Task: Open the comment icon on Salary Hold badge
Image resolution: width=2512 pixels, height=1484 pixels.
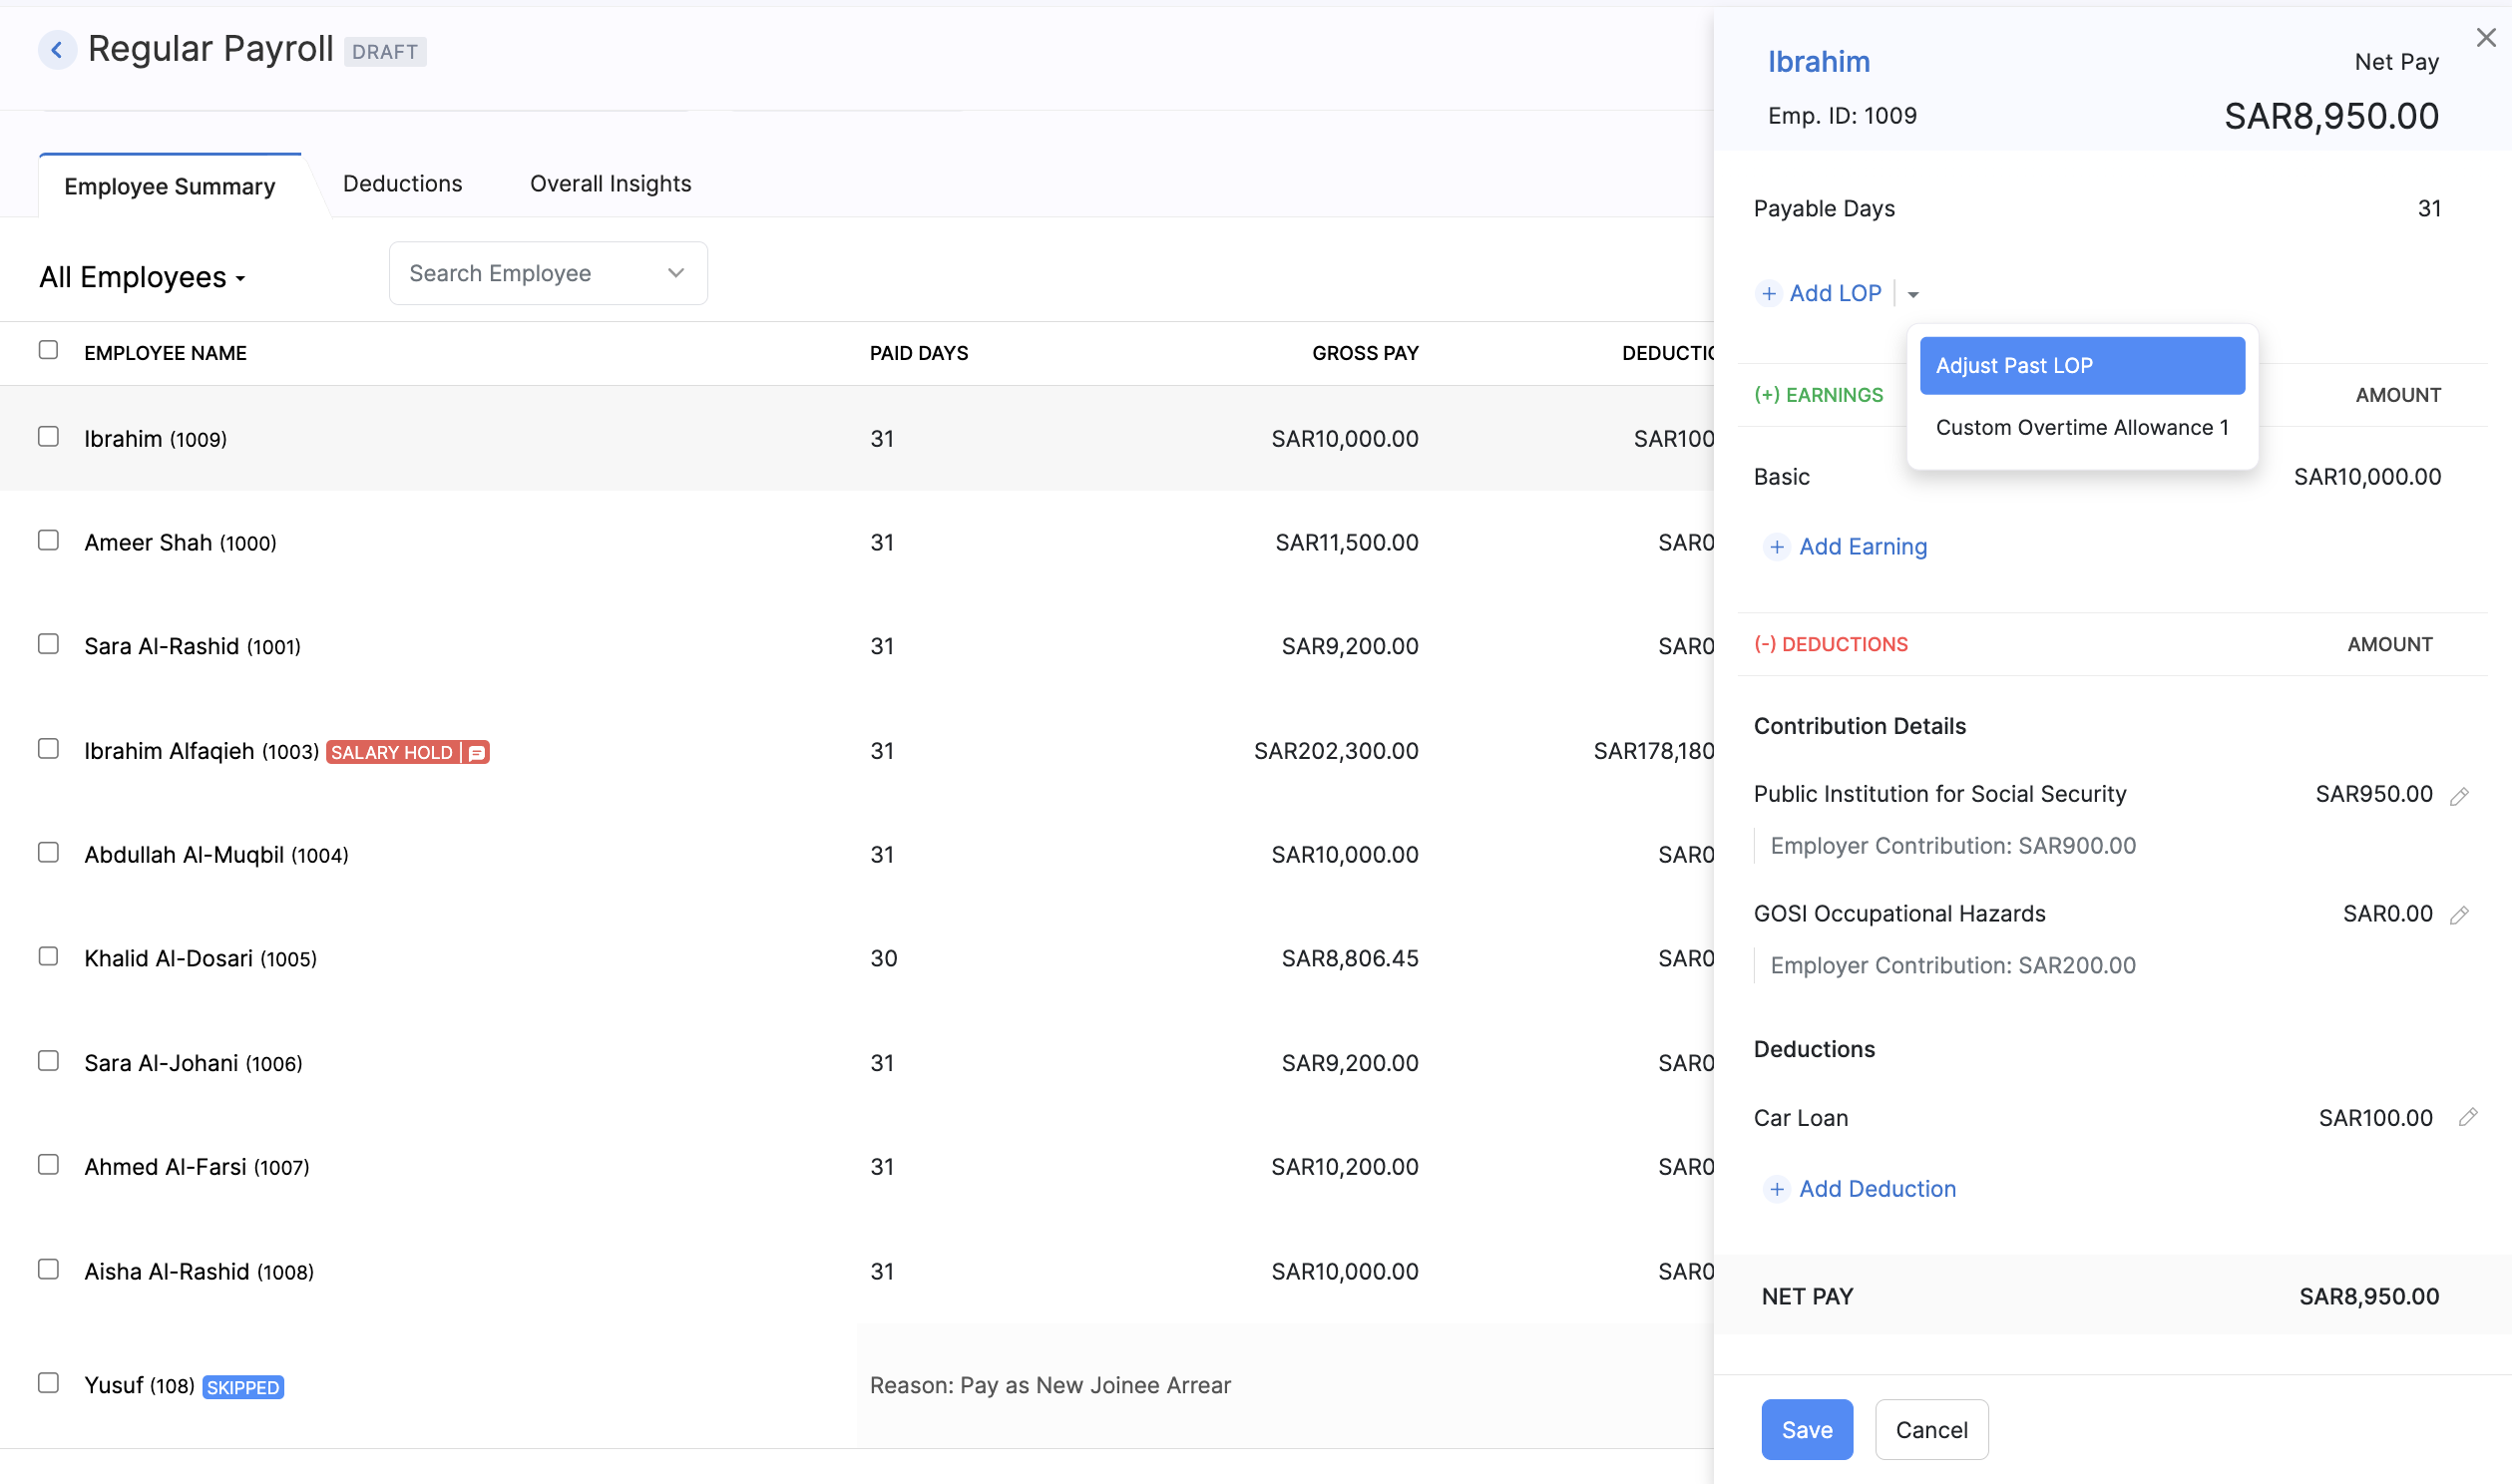Action: 475,751
